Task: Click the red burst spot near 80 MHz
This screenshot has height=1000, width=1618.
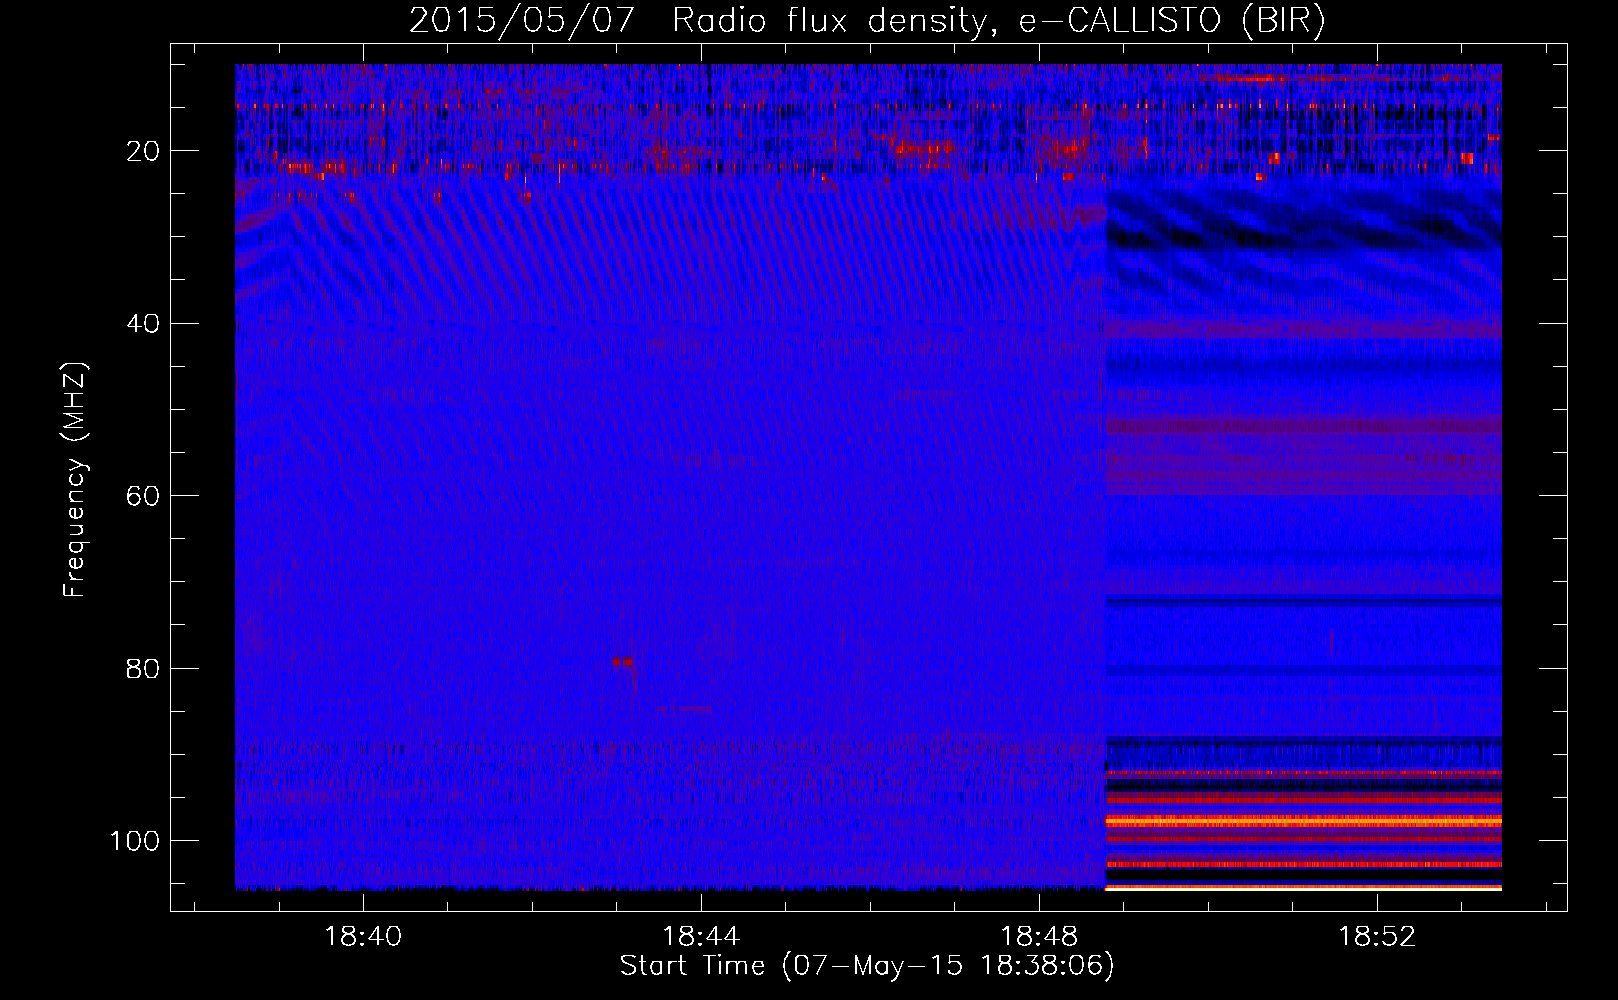Action: [623, 661]
